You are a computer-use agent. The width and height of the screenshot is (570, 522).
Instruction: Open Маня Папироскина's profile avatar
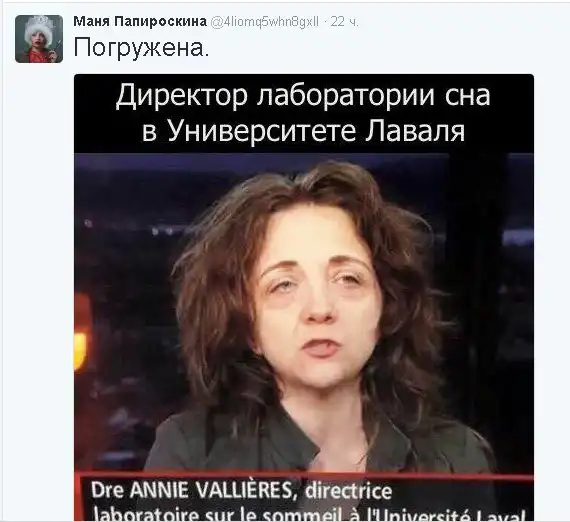39,39
